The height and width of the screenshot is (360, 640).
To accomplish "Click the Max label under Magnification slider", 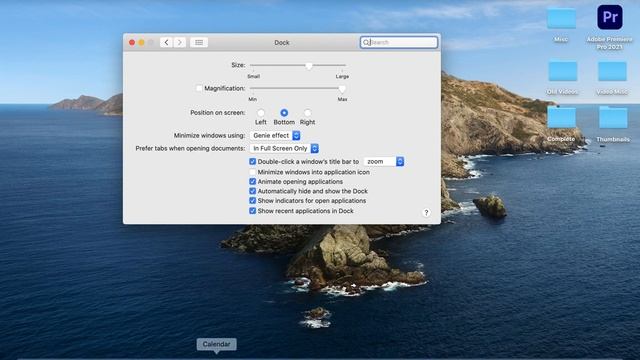I will pos(342,99).
